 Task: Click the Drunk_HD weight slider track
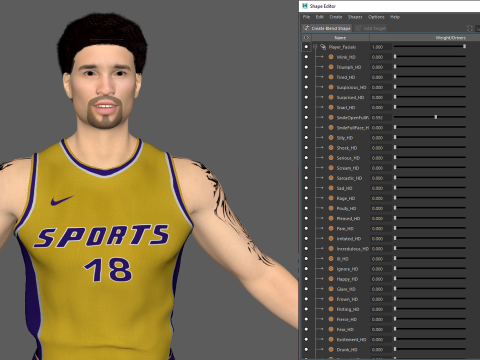click(430, 349)
